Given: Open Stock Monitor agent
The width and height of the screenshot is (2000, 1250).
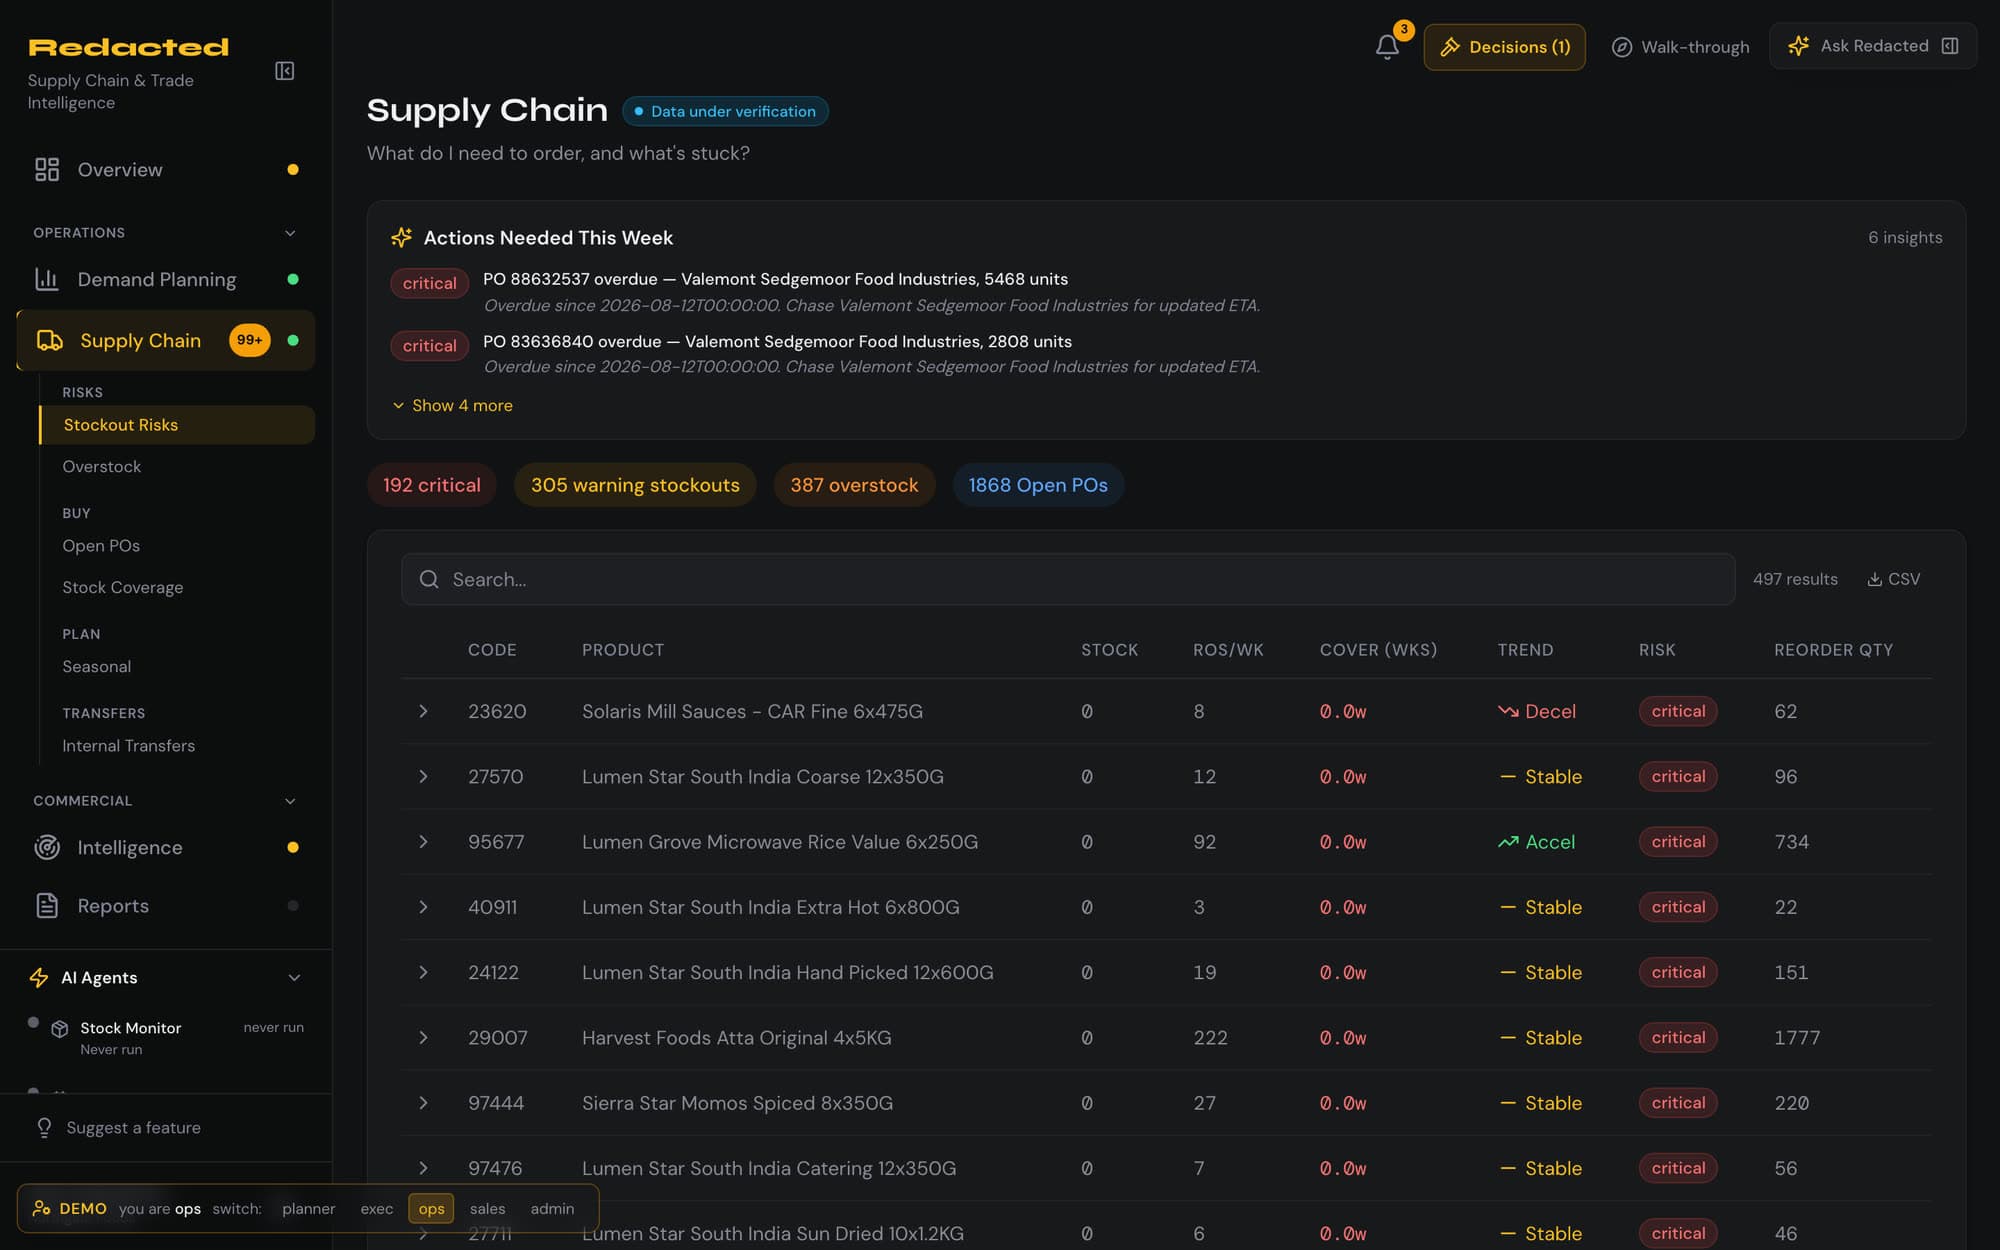Looking at the screenshot, I should click(166, 1037).
